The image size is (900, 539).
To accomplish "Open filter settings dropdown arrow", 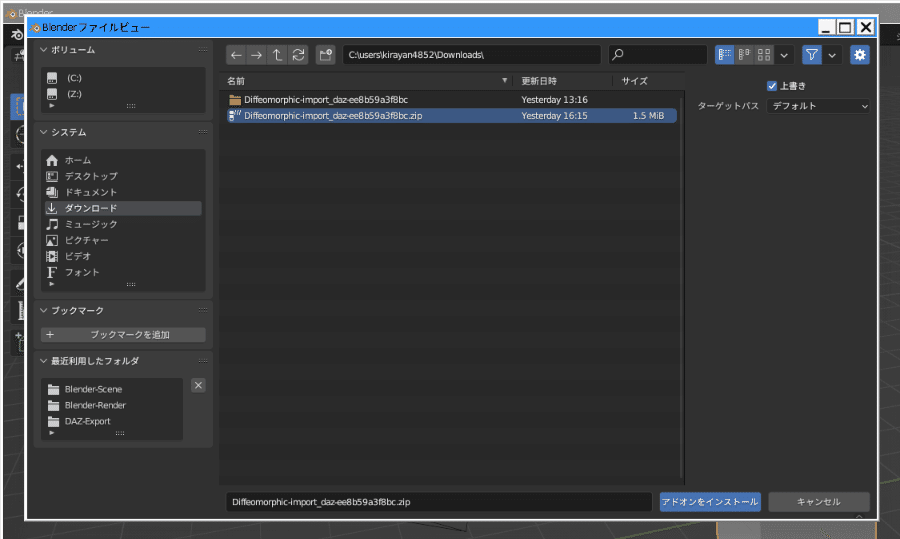I will tap(832, 55).
